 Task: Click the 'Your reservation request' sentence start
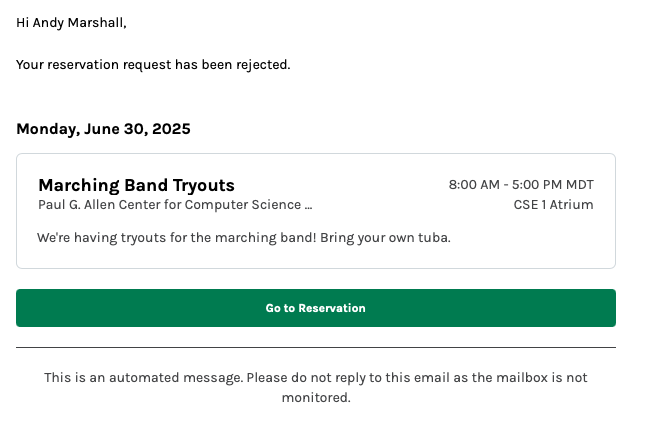point(80,65)
